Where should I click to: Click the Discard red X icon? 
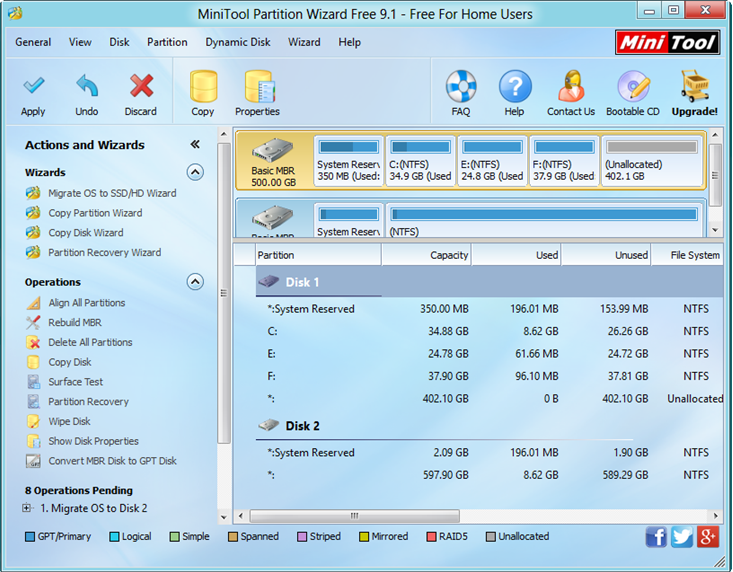point(141,86)
